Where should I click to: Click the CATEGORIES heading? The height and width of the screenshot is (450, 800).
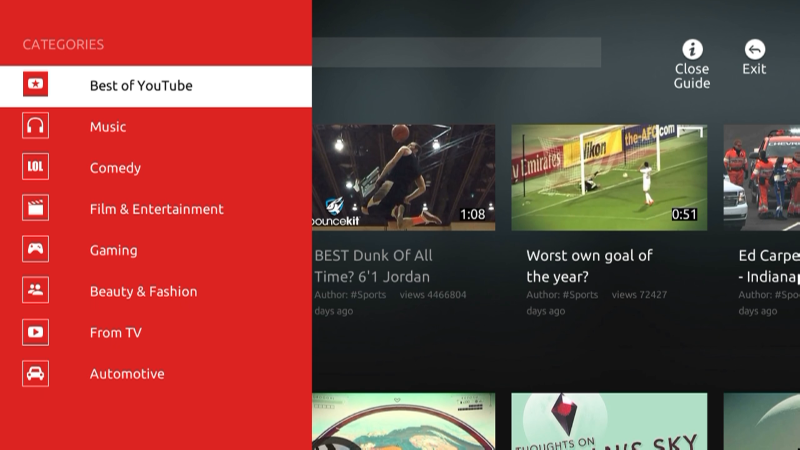(x=63, y=44)
